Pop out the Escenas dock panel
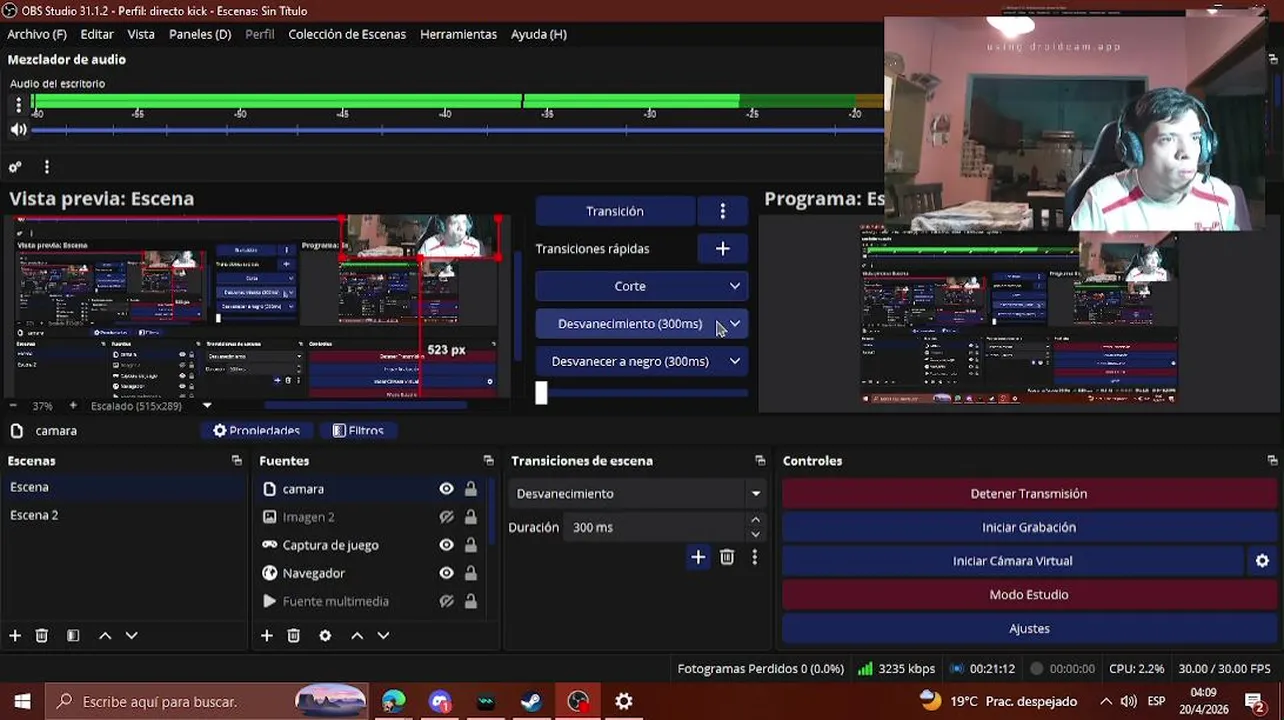 pos(237,461)
